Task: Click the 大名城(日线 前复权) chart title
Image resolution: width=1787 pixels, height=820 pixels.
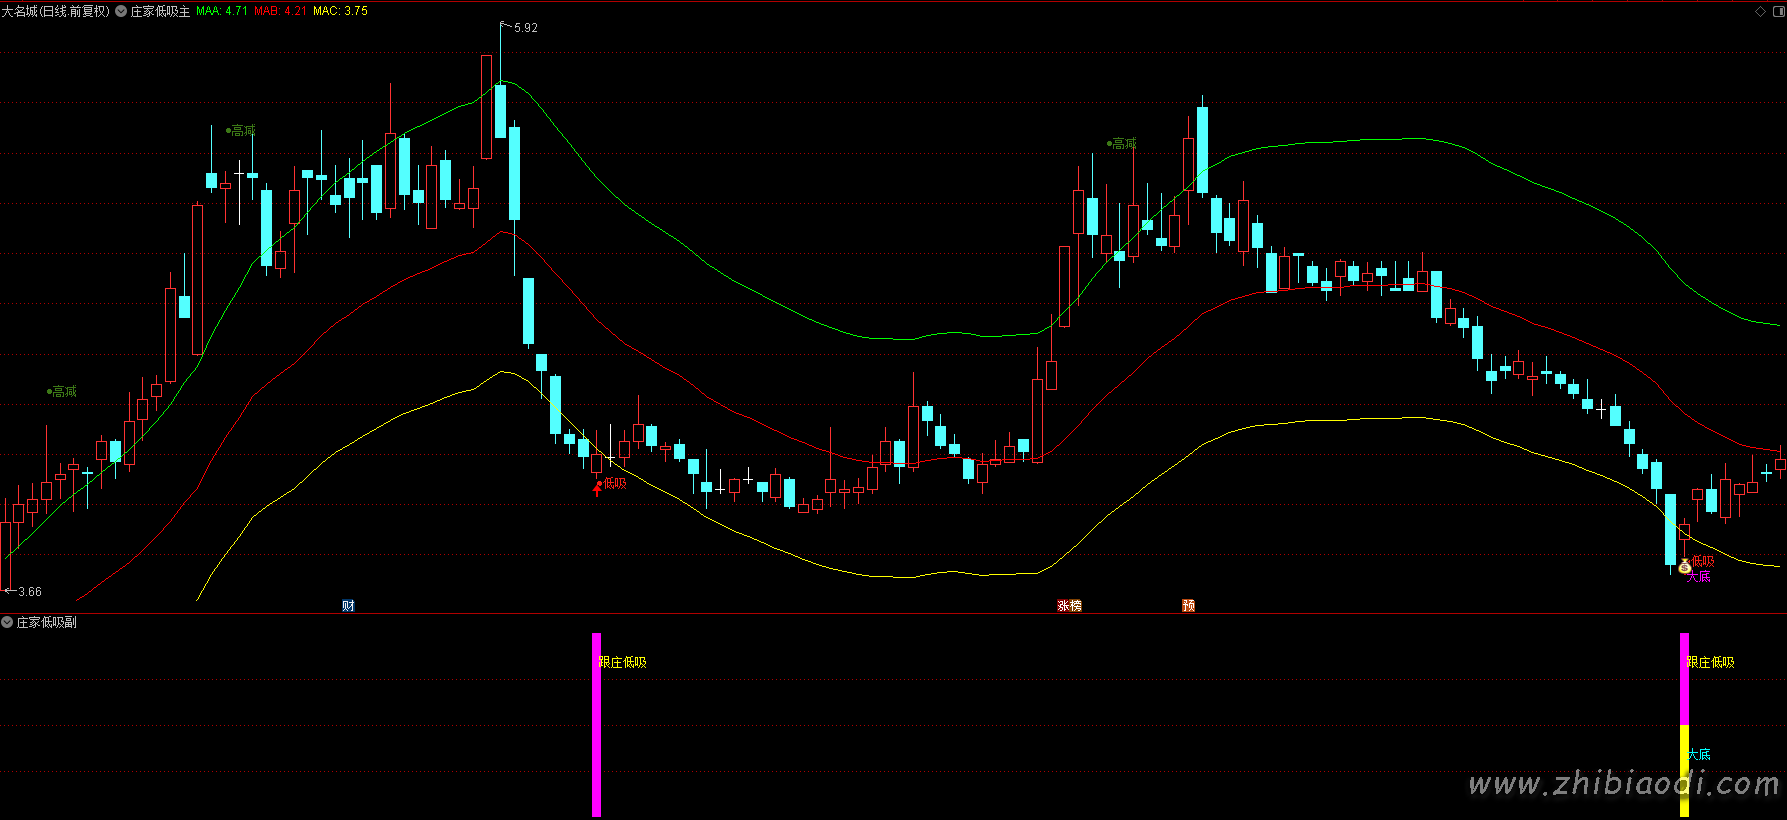Action: (x=55, y=11)
